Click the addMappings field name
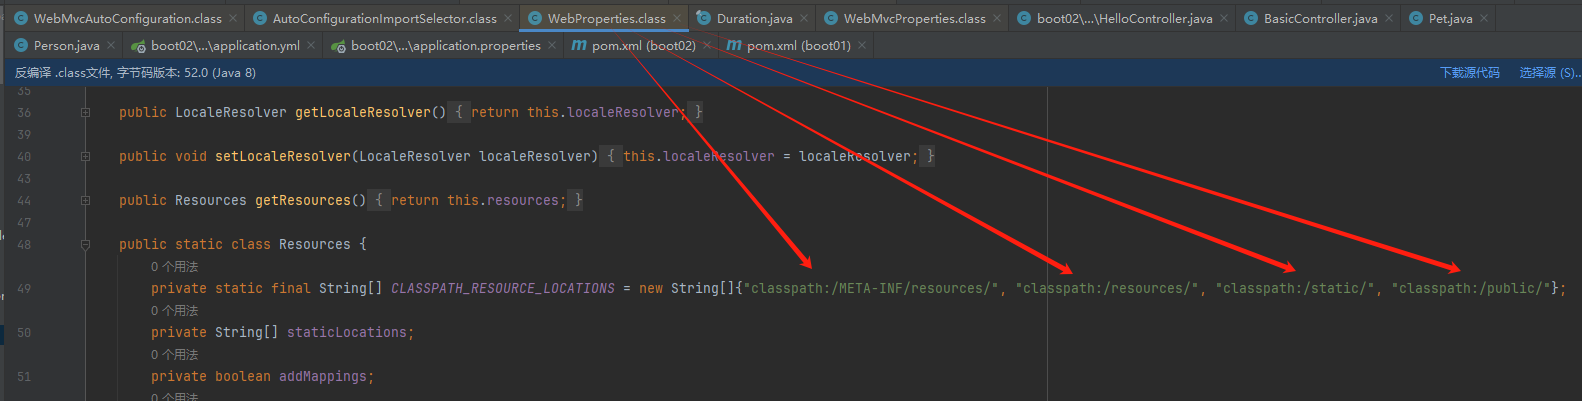1582x401 pixels. tap(323, 376)
